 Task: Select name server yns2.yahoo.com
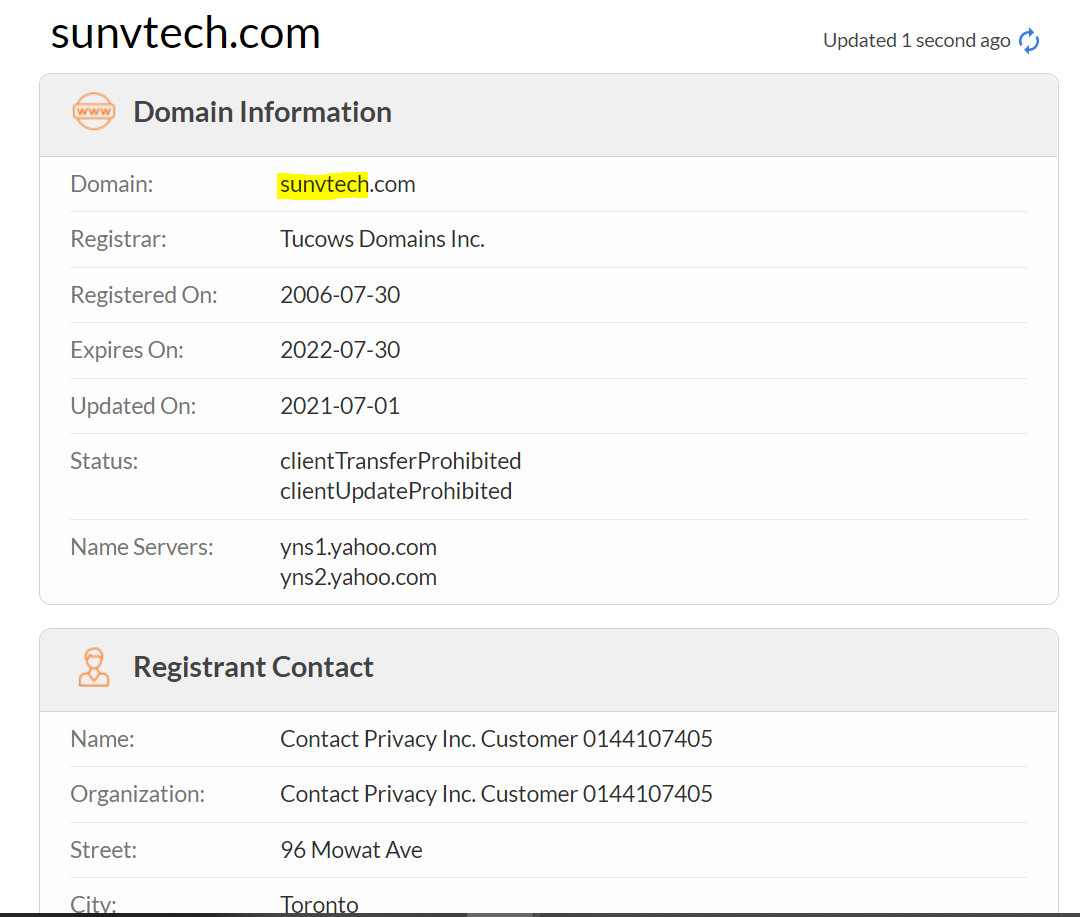coord(358,577)
